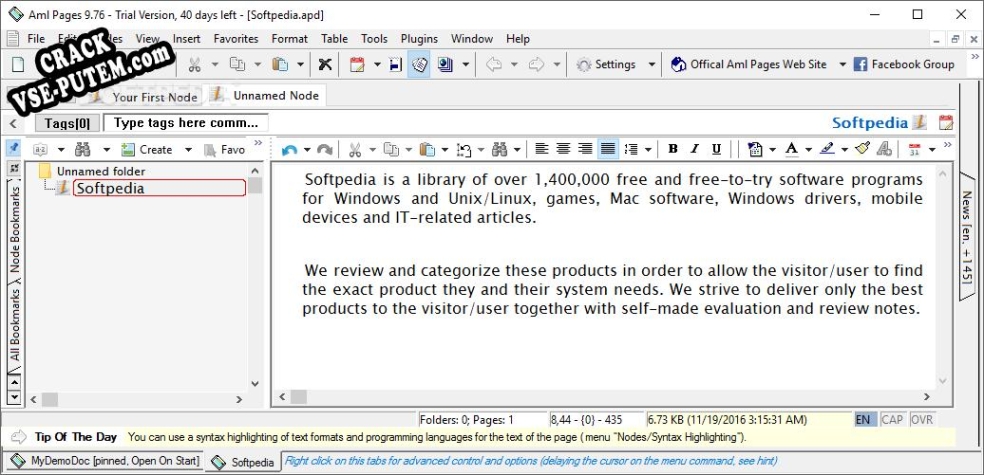Open the highlight color dropdown arrow
This screenshot has width=984, height=475.
[845, 149]
